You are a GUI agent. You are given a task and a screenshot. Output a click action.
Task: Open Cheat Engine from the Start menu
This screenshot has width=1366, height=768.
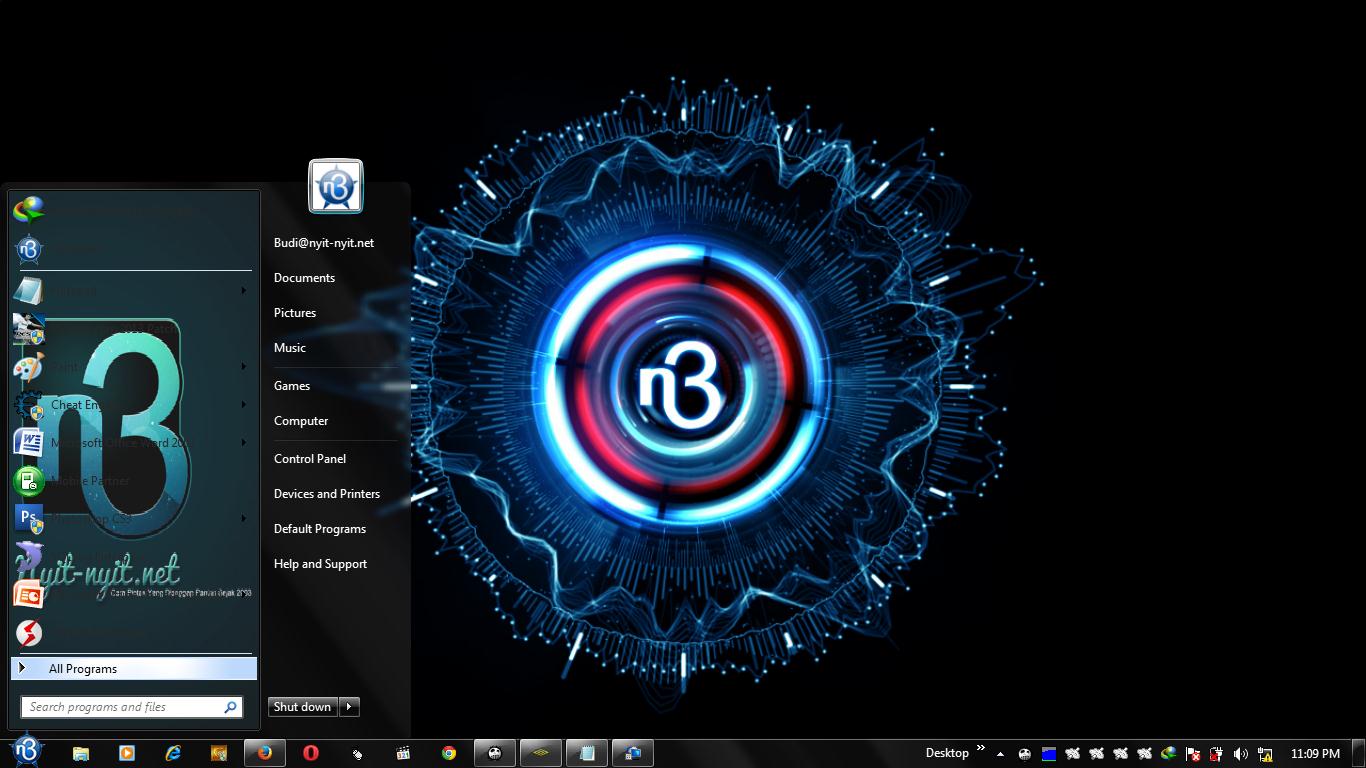(x=134, y=405)
